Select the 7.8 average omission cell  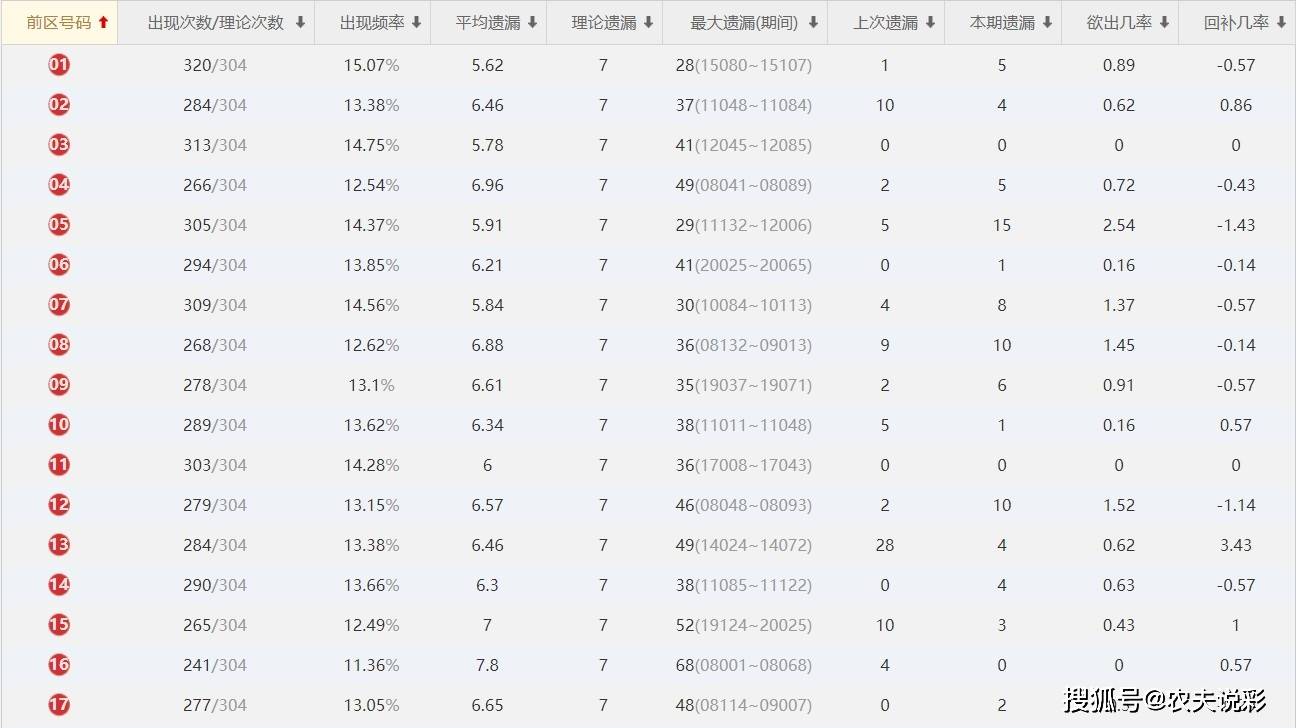coord(488,665)
